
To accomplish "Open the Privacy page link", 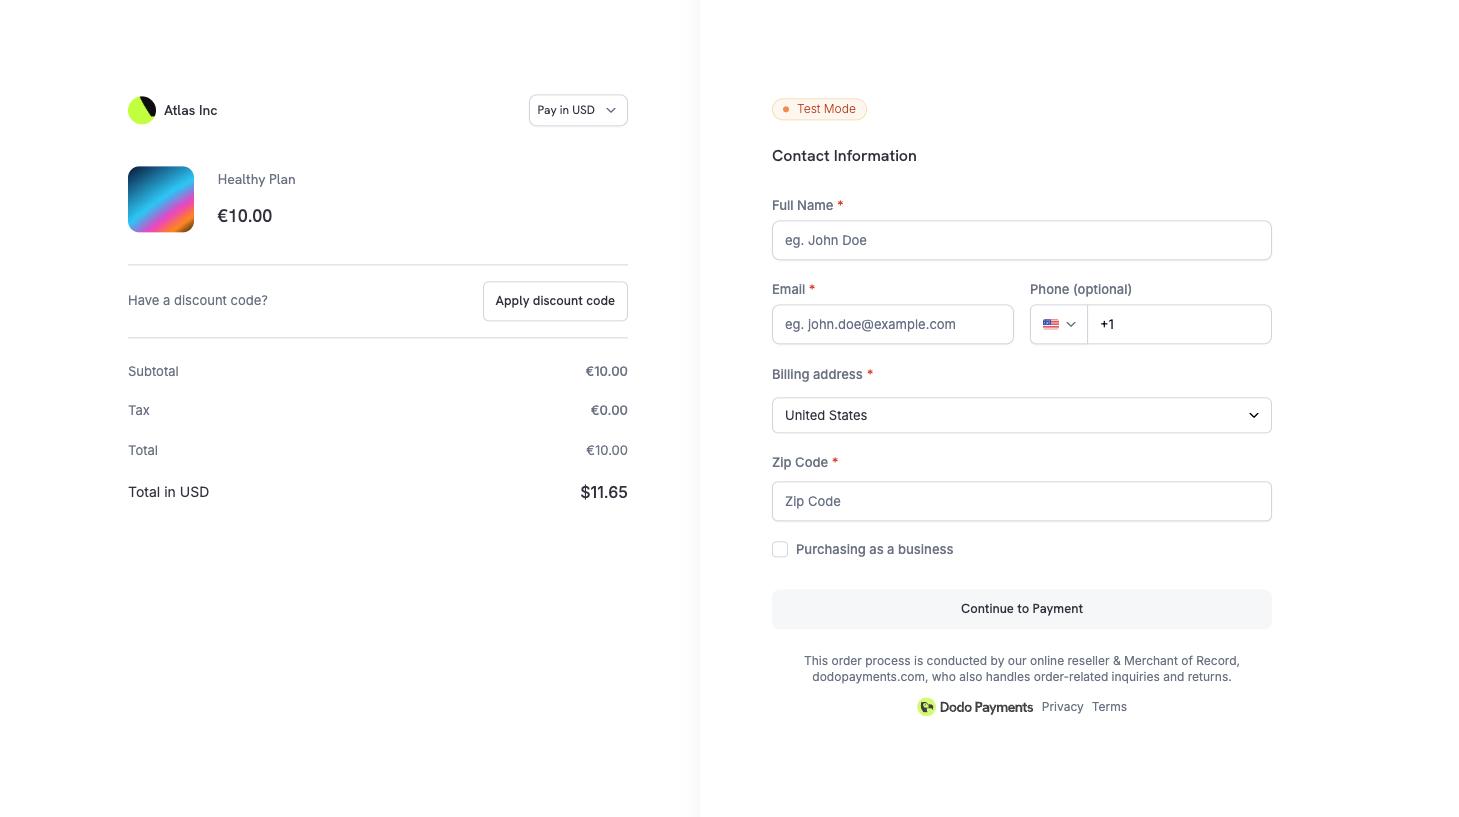I will 1062,706.
